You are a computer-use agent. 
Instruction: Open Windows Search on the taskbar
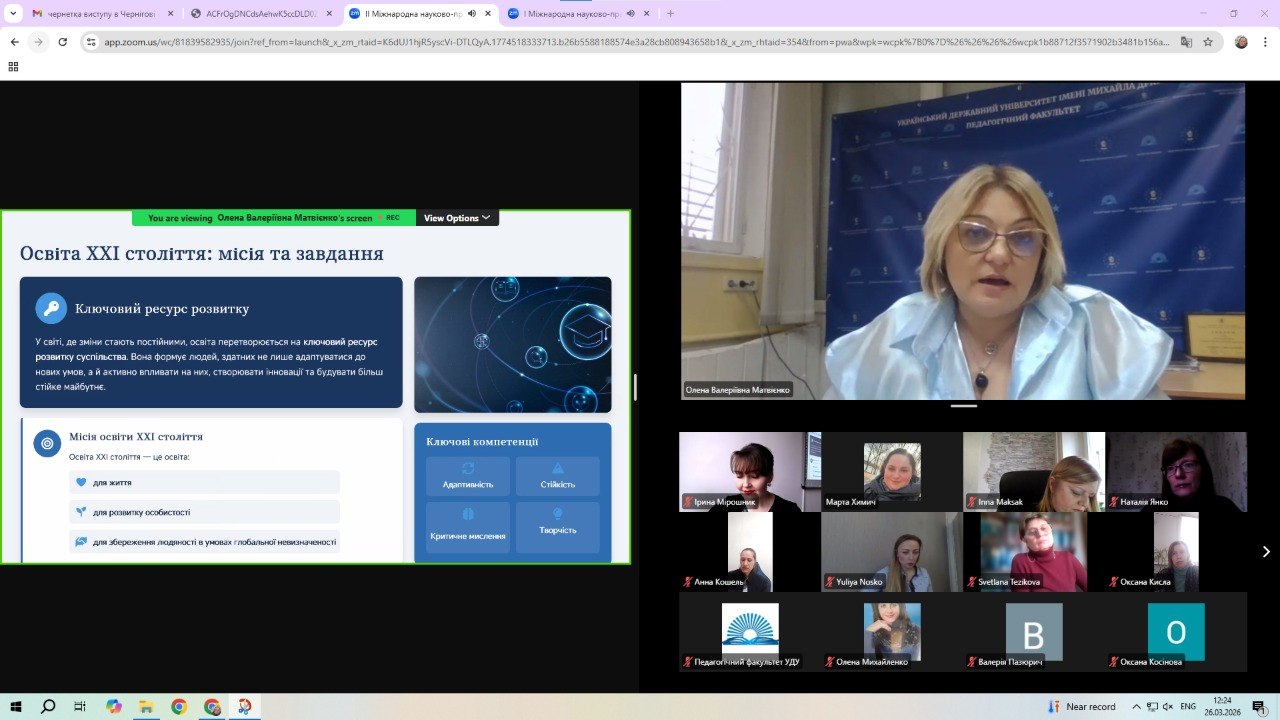(x=48, y=706)
